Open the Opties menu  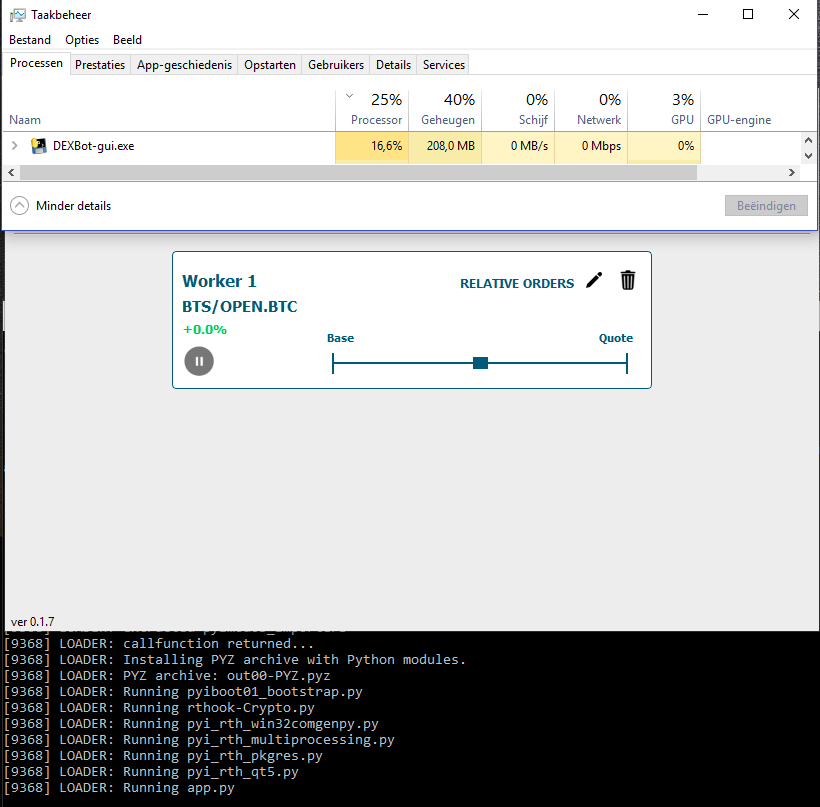click(x=82, y=40)
